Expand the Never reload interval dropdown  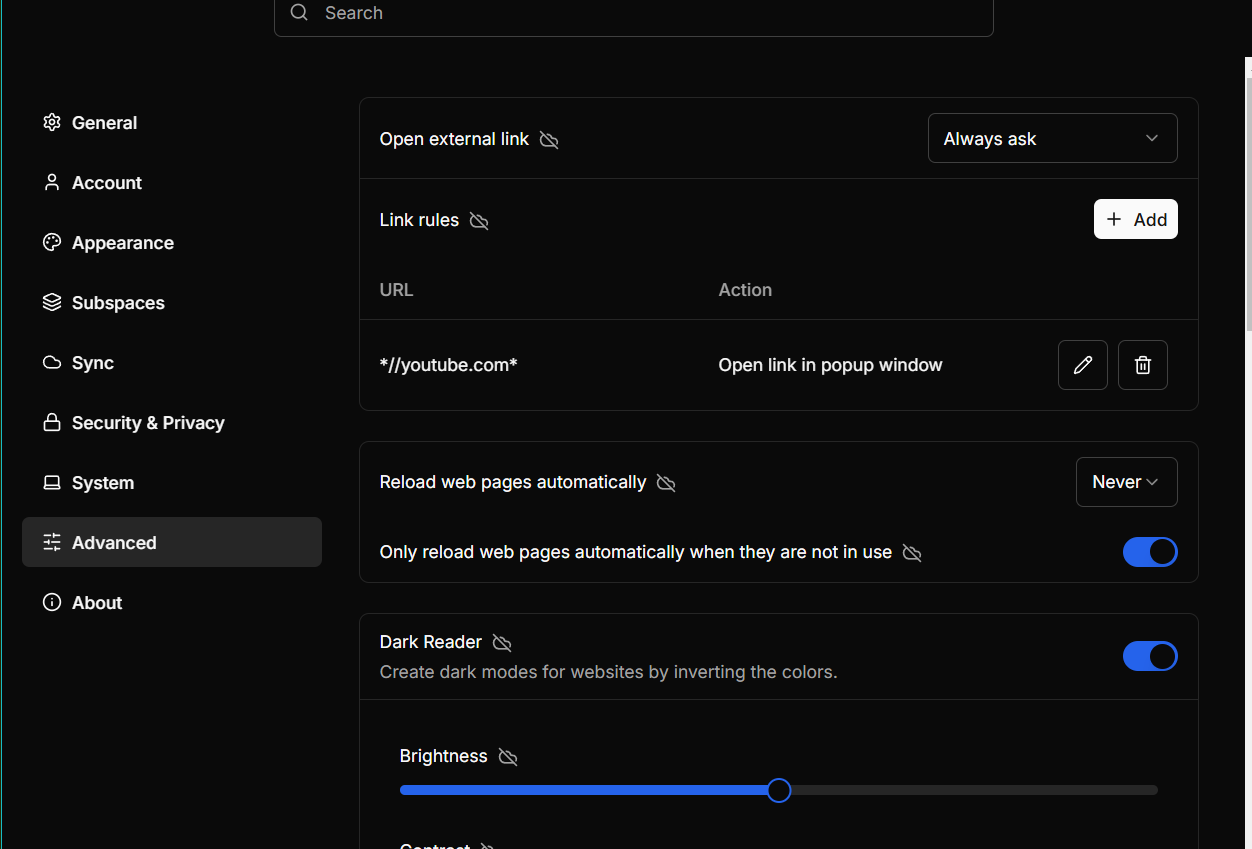1126,482
